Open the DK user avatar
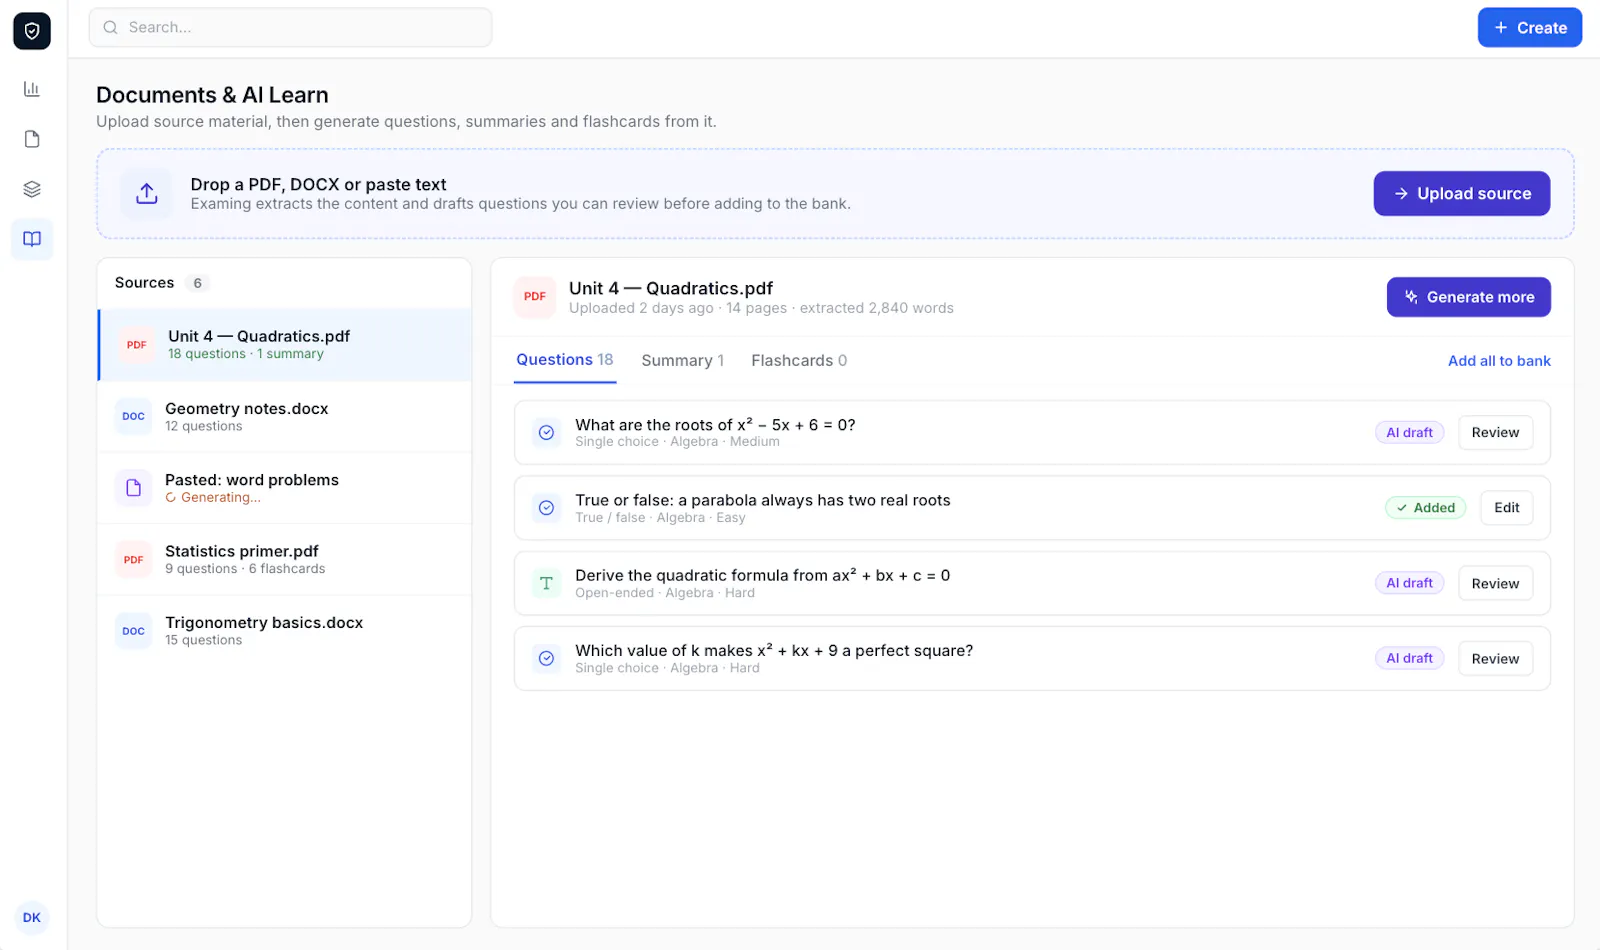 pyautogui.click(x=32, y=917)
